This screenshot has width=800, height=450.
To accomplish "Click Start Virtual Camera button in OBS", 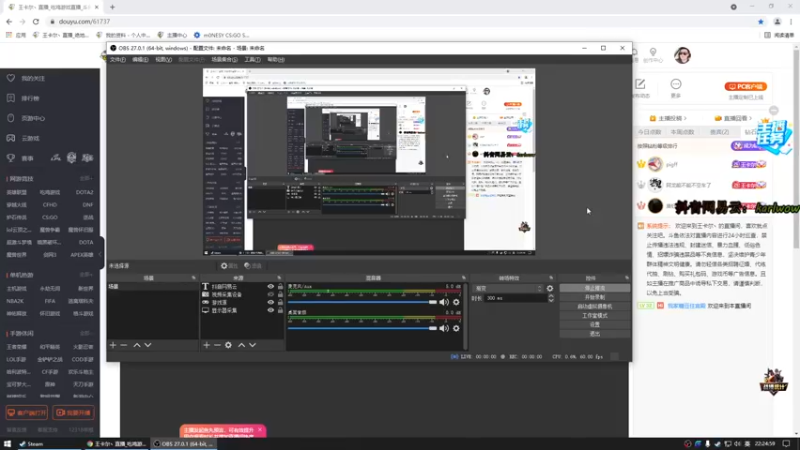I will [x=594, y=307].
